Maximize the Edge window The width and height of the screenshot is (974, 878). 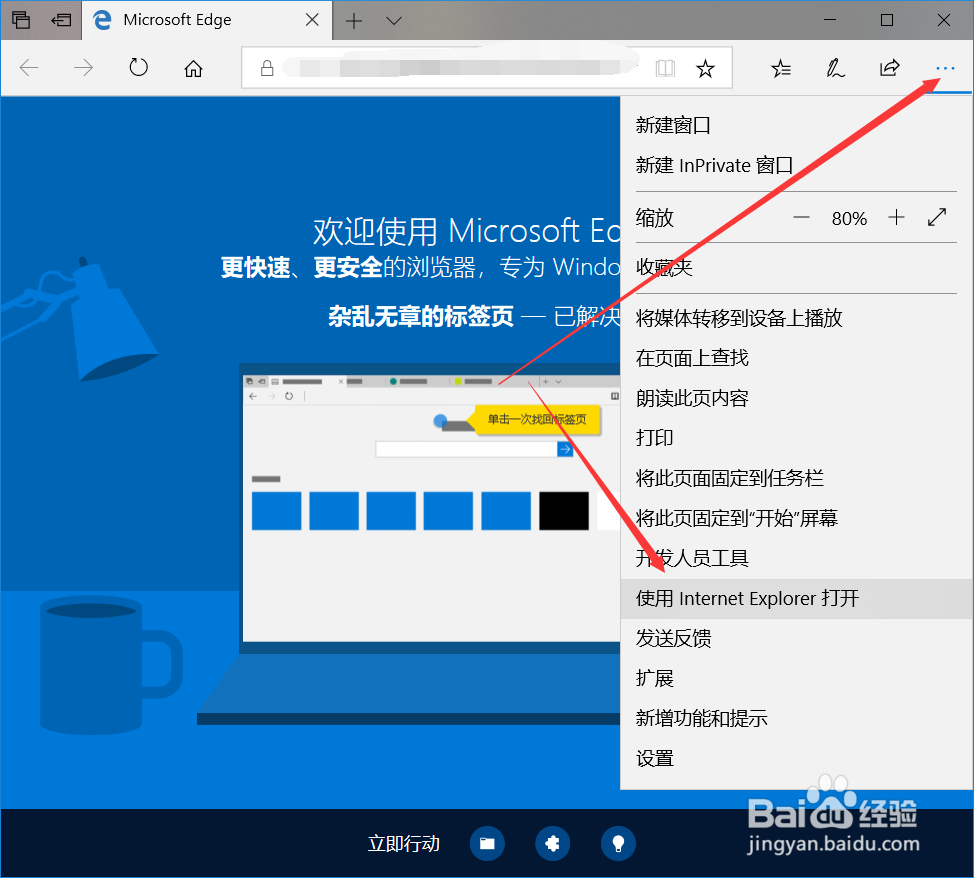(x=887, y=20)
